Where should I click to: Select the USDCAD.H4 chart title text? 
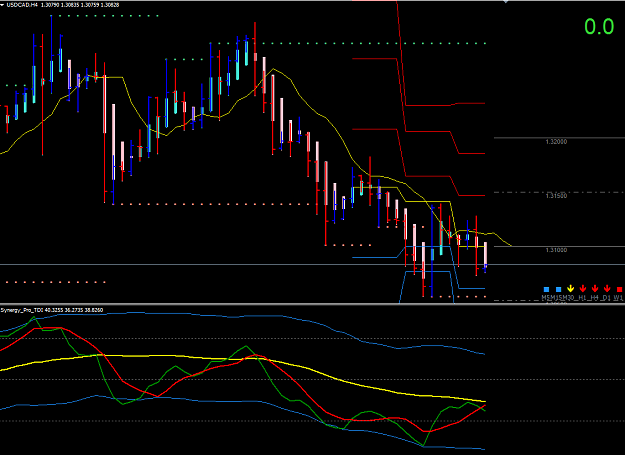pyautogui.click(x=23, y=5)
